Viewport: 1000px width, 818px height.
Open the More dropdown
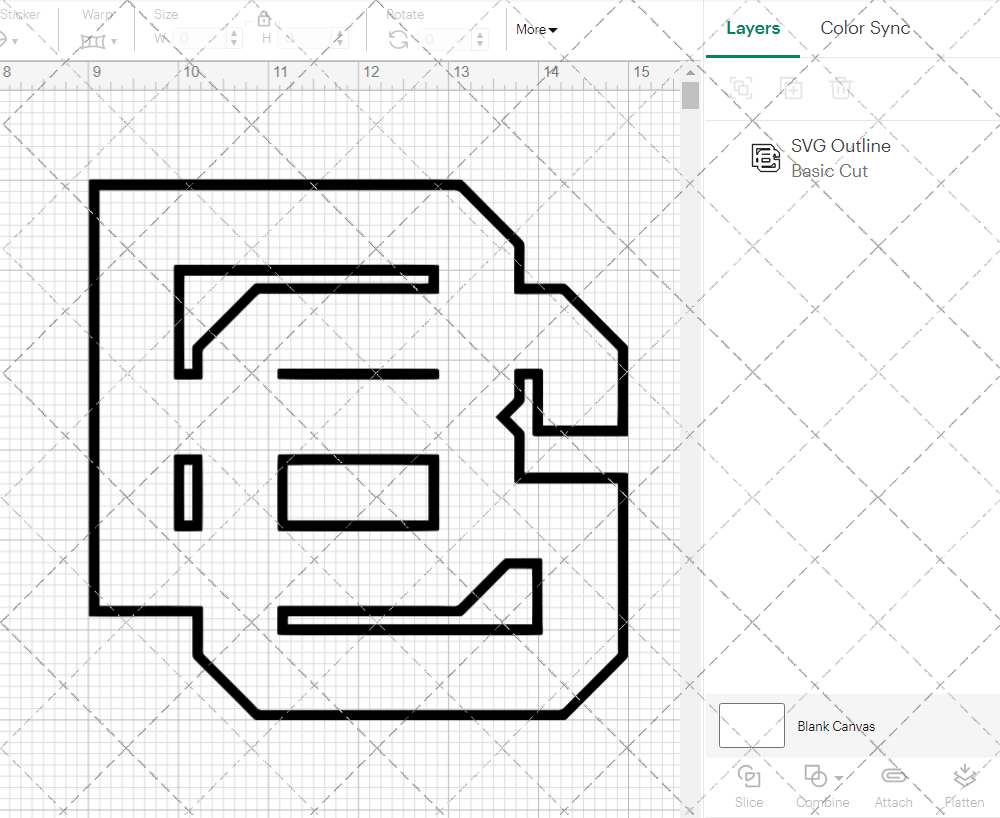536,30
